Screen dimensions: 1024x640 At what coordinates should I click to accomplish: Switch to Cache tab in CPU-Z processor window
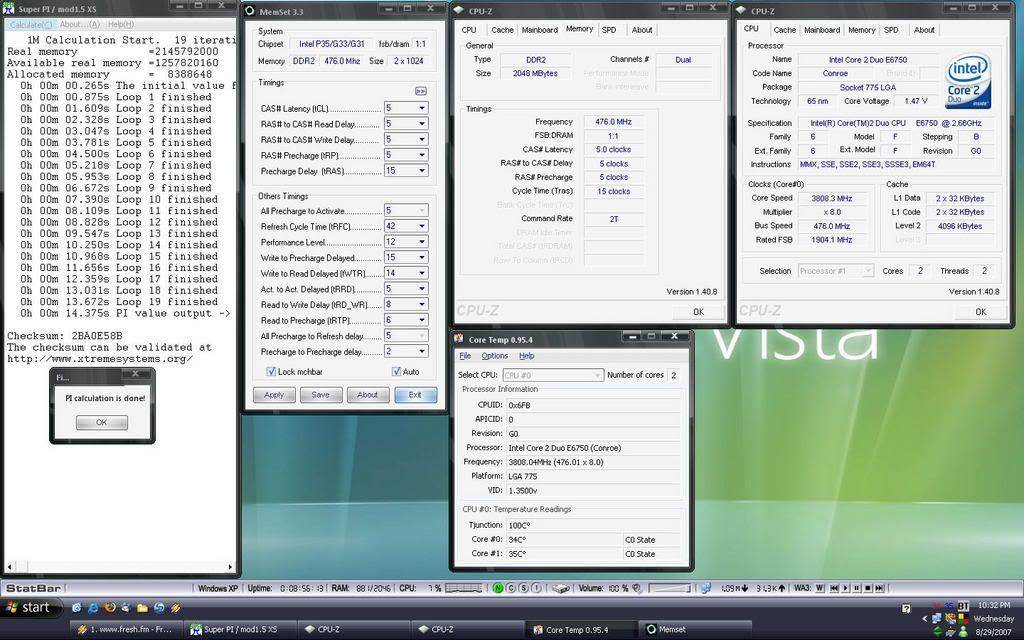coord(784,30)
